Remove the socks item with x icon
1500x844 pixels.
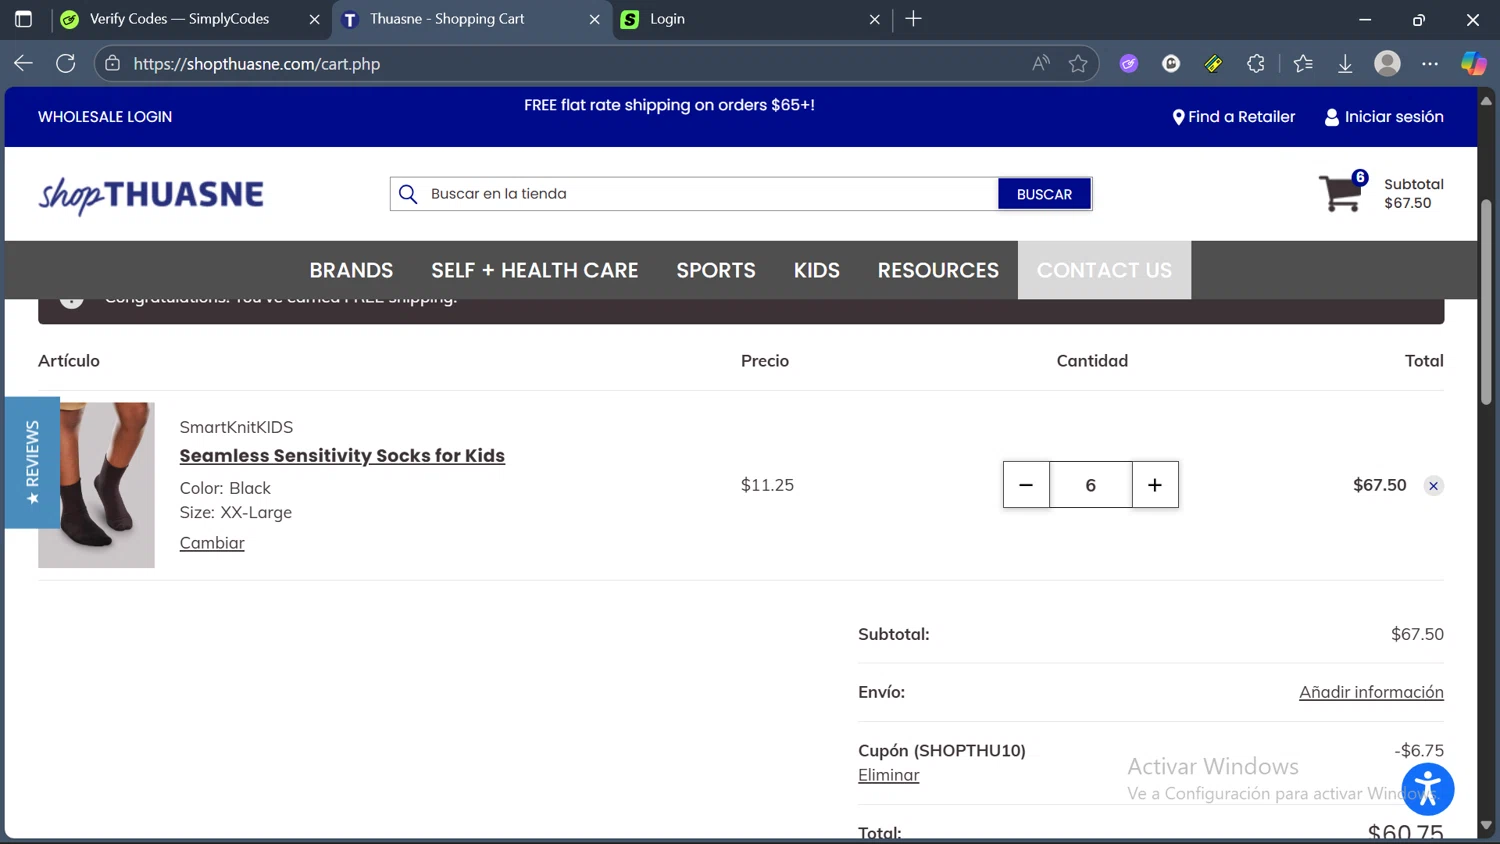pos(1433,486)
